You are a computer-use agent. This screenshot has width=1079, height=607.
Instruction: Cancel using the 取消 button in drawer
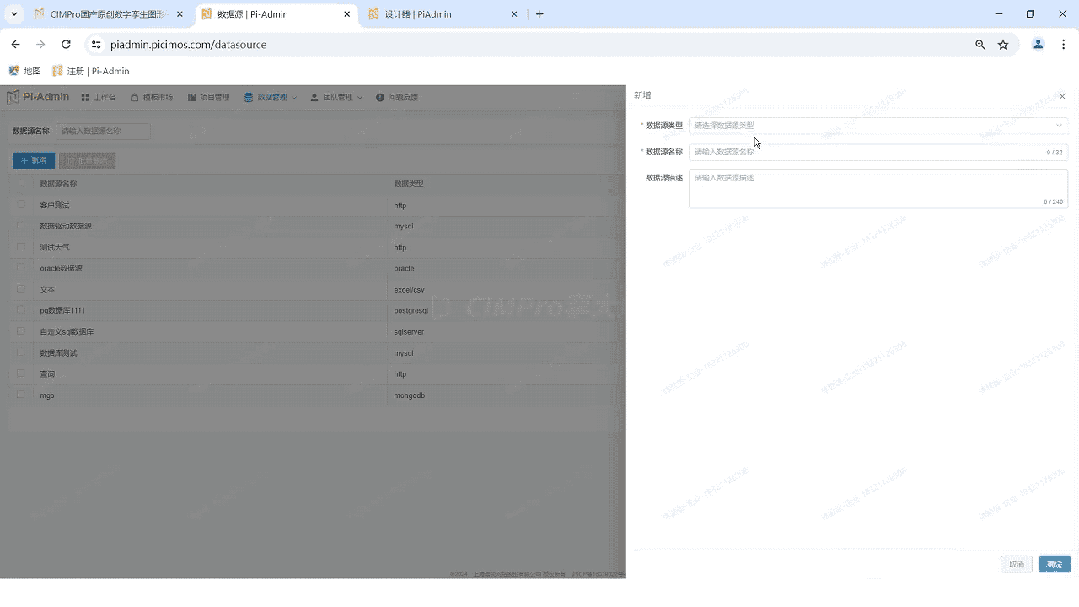(1016, 564)
